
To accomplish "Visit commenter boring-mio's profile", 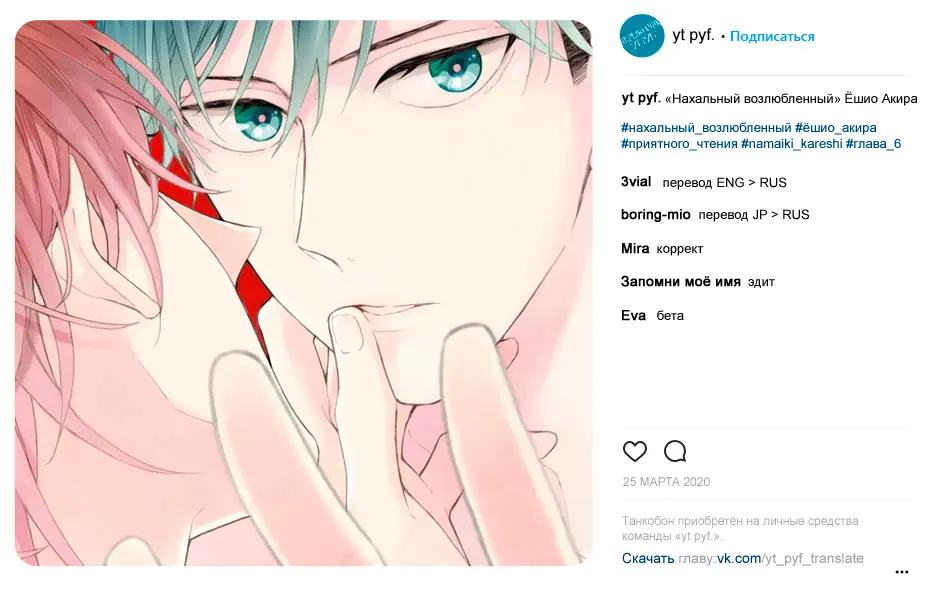I will [655, 214].
